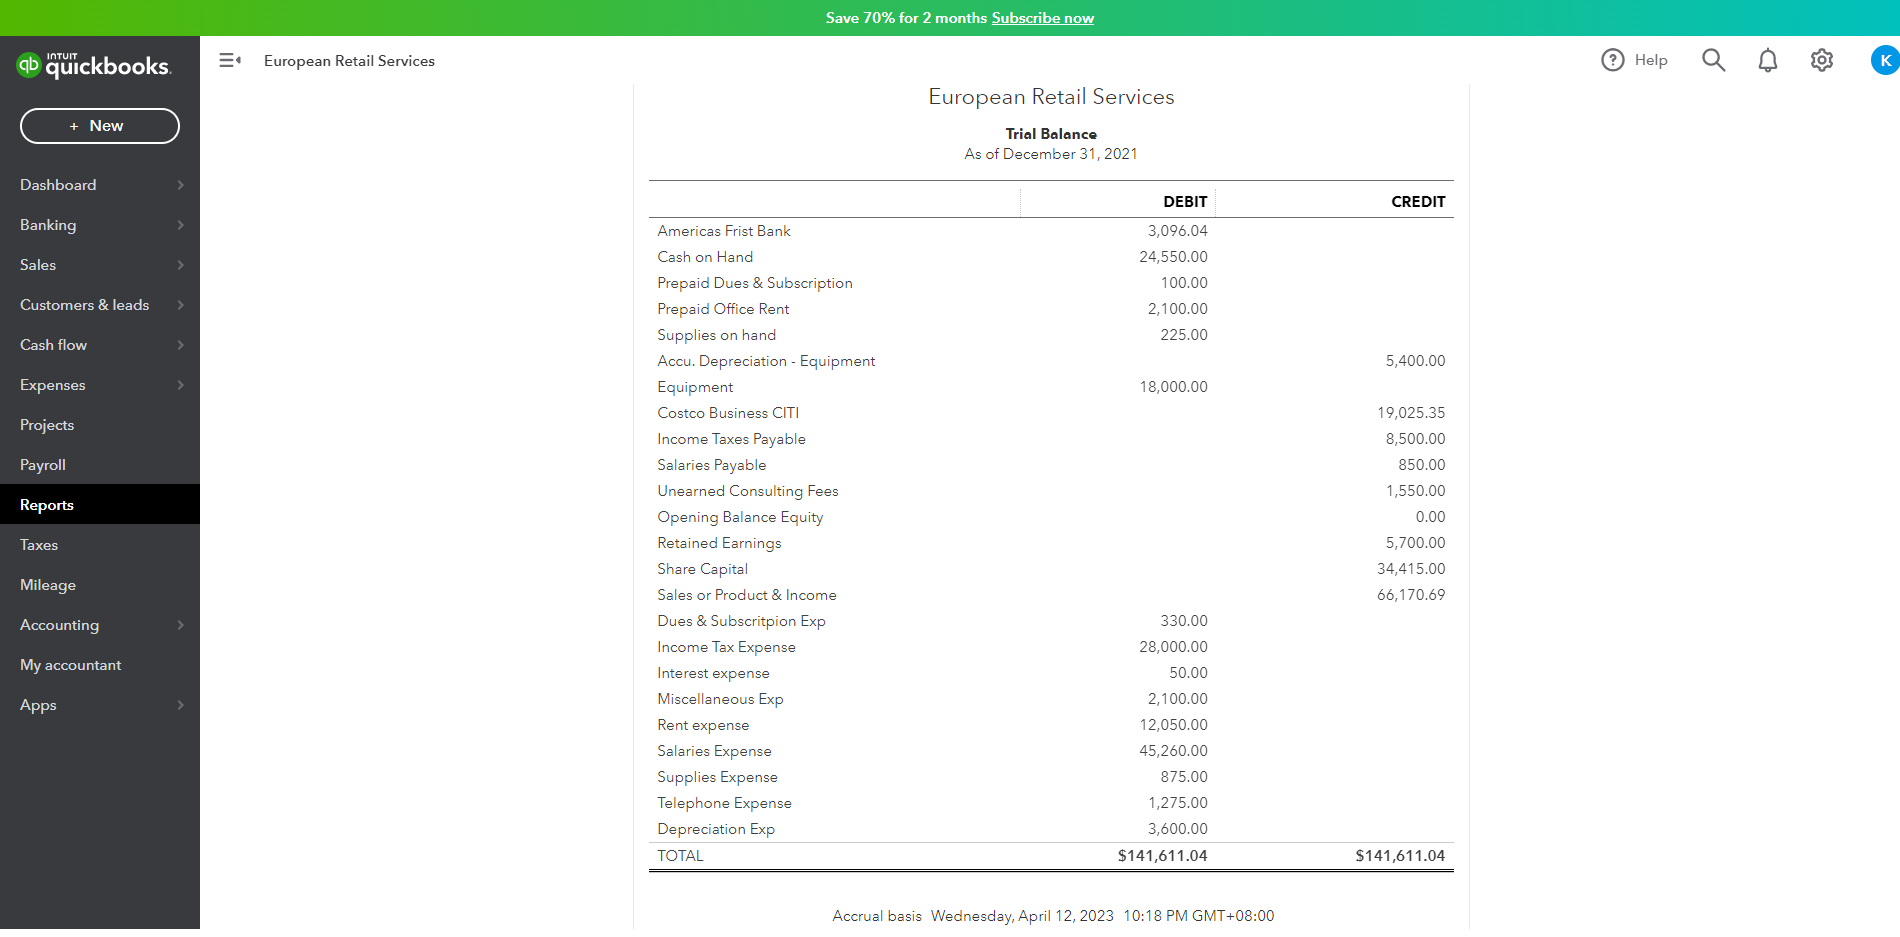
Task: Click the 3,096.04 debit amount
Action: (x=1178, y=231)
